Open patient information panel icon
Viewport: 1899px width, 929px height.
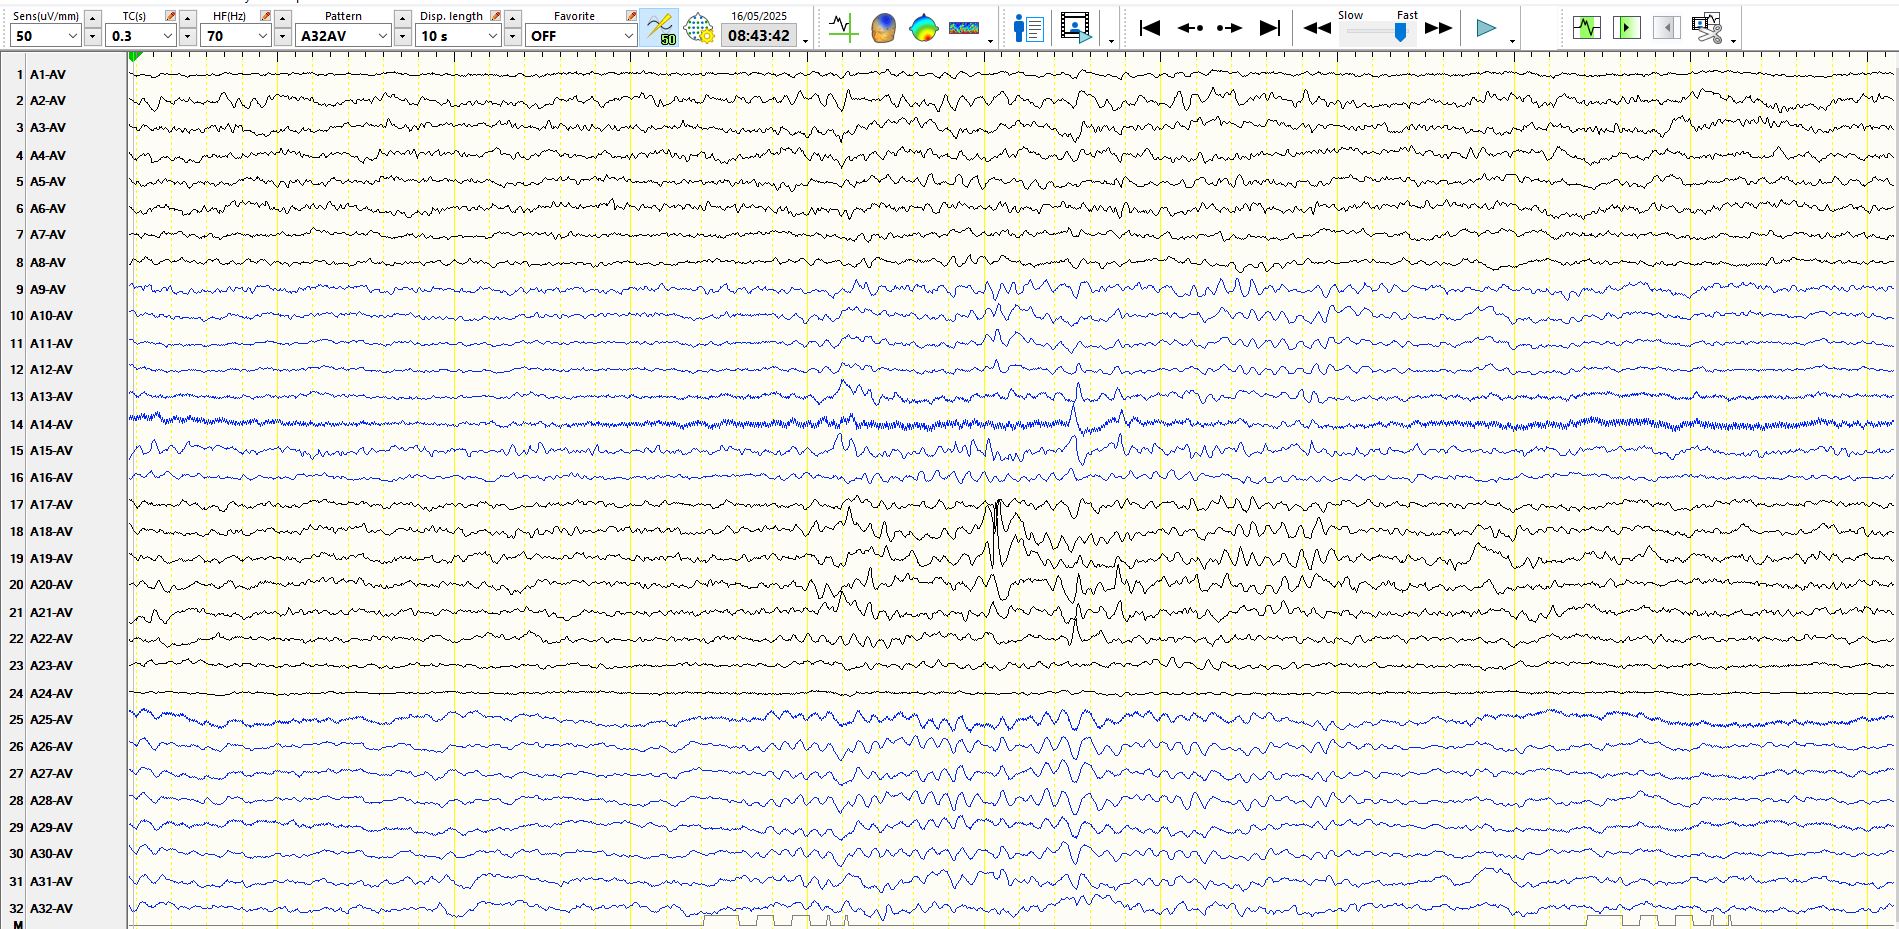pos(1028,28)
